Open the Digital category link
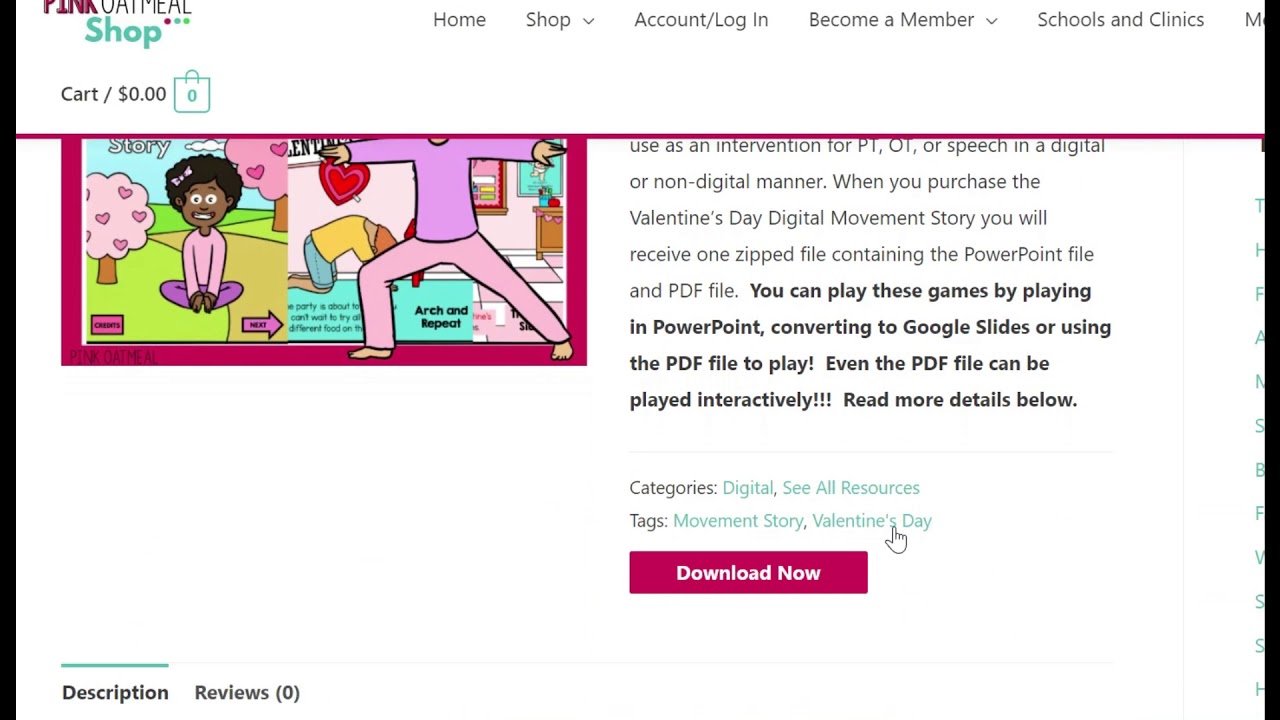This screenshot has height=720, width=1280. (x=747, y=487)
